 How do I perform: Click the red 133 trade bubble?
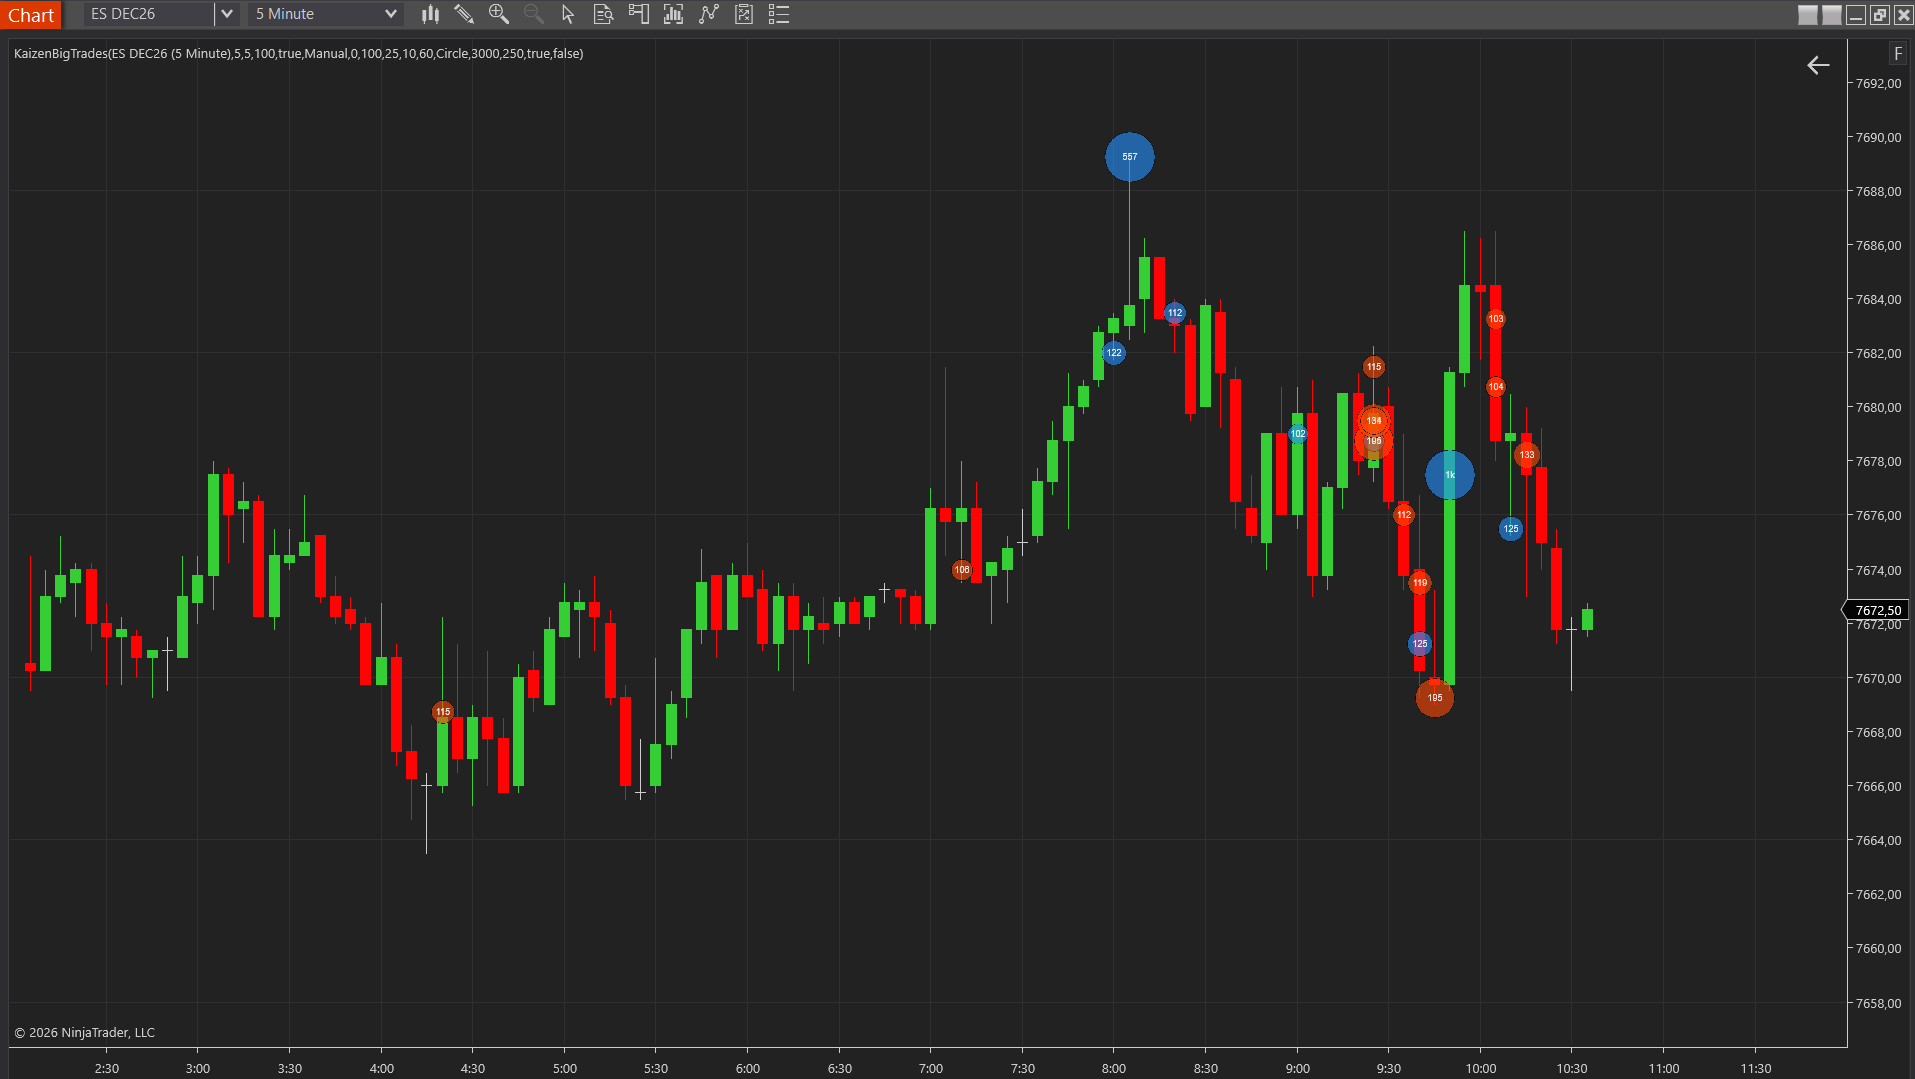coord(1527,455)
